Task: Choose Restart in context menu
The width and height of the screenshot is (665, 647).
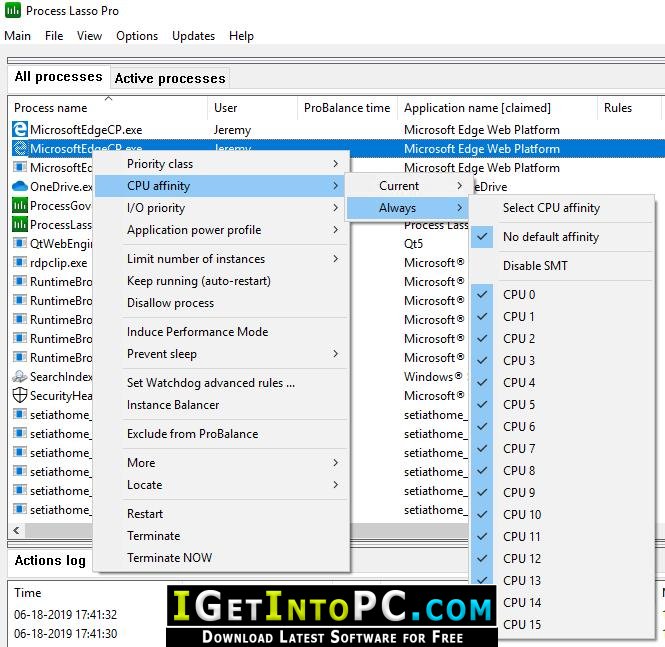Action: [x=221, y=514]
